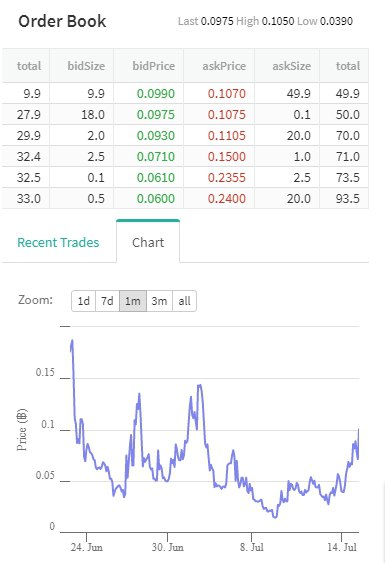This screenshot has height=563, width=385.
Task: Select ask price 0.1500
Action: (x=227, y=157)
